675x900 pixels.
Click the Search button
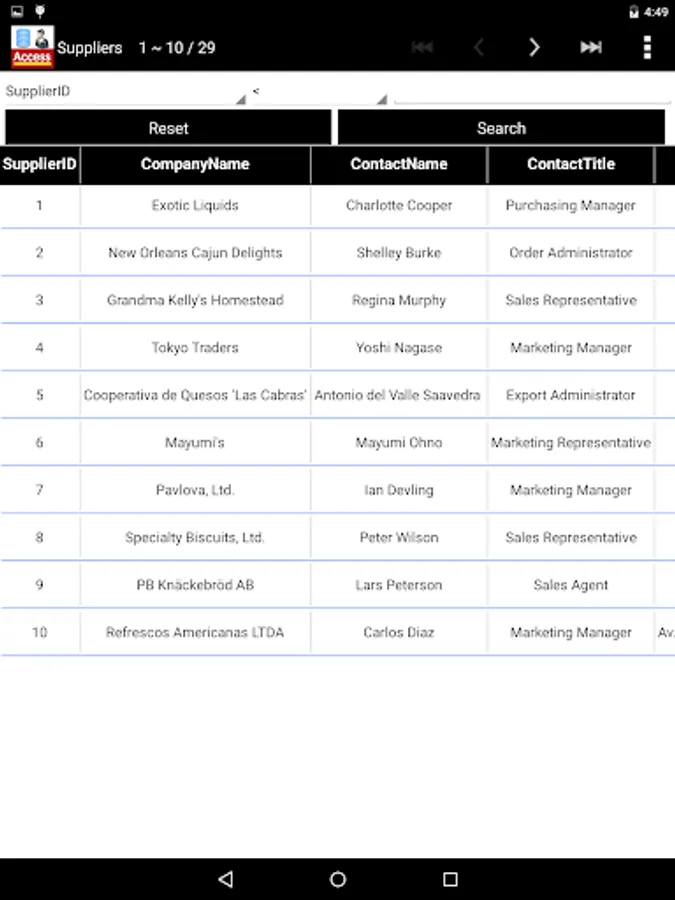click(501, 128)
